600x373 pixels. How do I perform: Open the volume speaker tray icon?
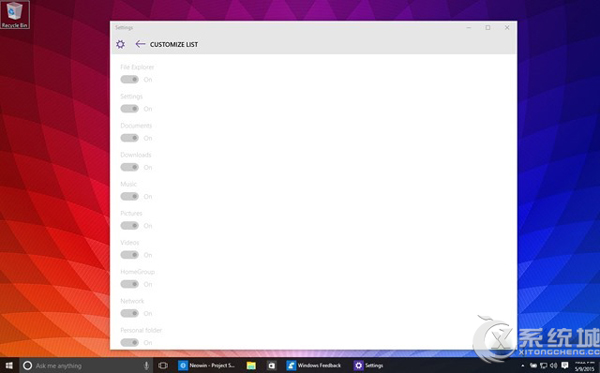tap(553, 366)
